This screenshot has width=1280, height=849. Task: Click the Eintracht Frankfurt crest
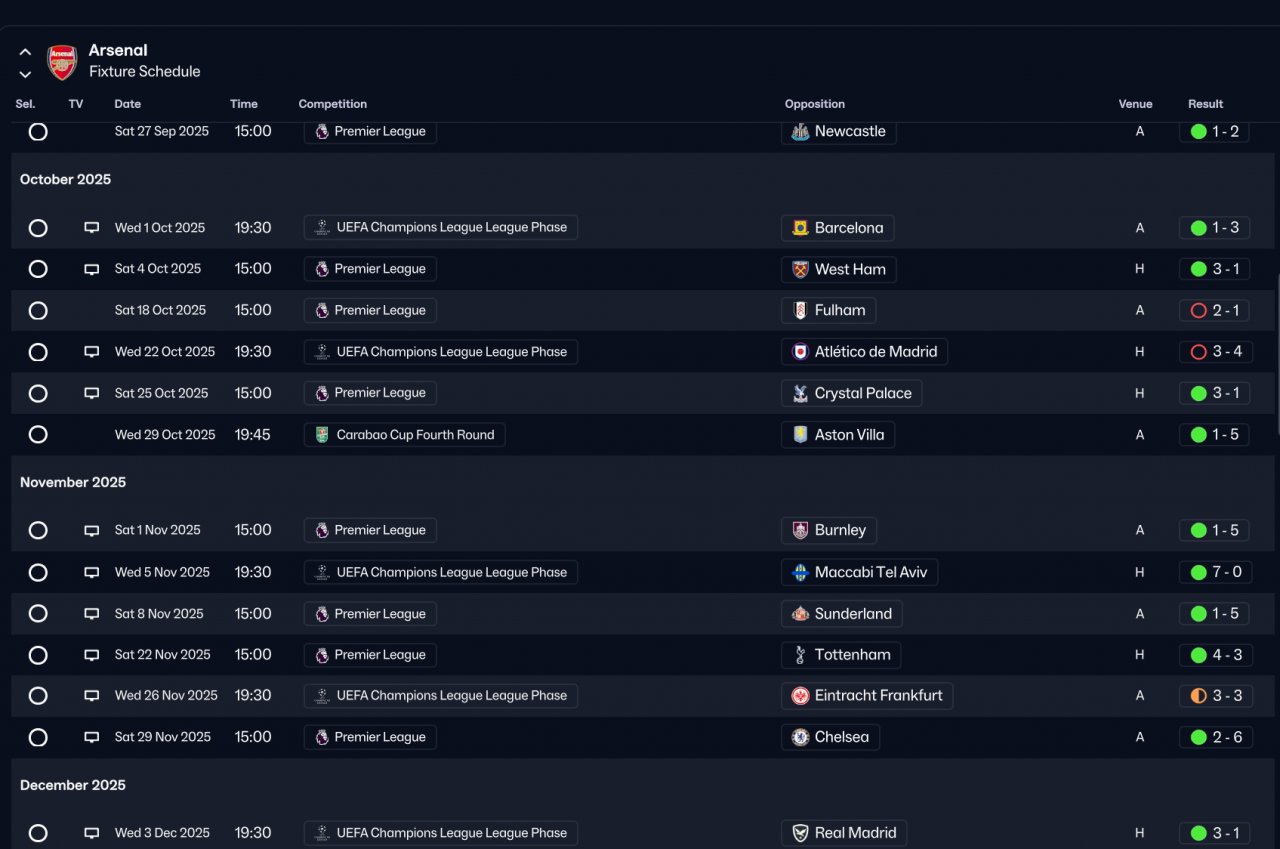(x=800, y=696)
